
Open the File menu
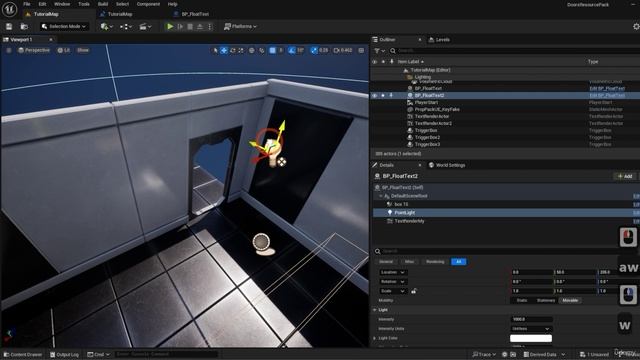[27, 4]
